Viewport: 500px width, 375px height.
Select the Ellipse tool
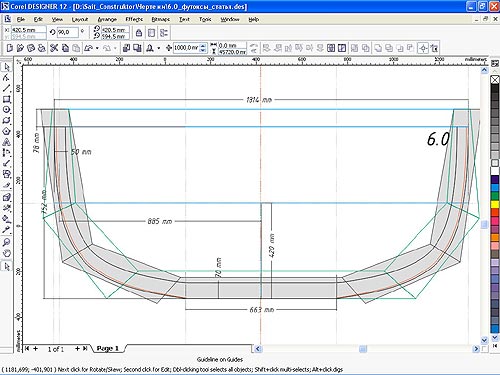click(x=7, y=110)
